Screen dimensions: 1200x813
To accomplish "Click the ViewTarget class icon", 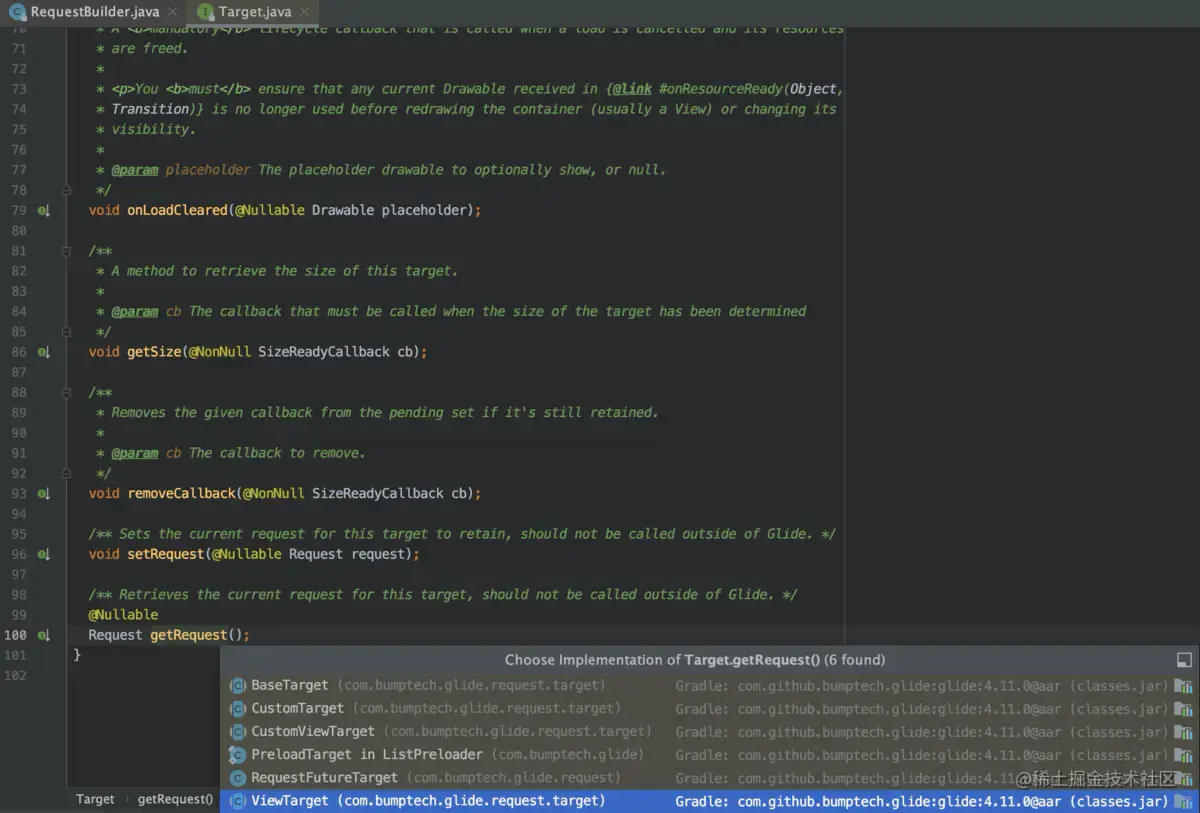I will tap(238, 801).
